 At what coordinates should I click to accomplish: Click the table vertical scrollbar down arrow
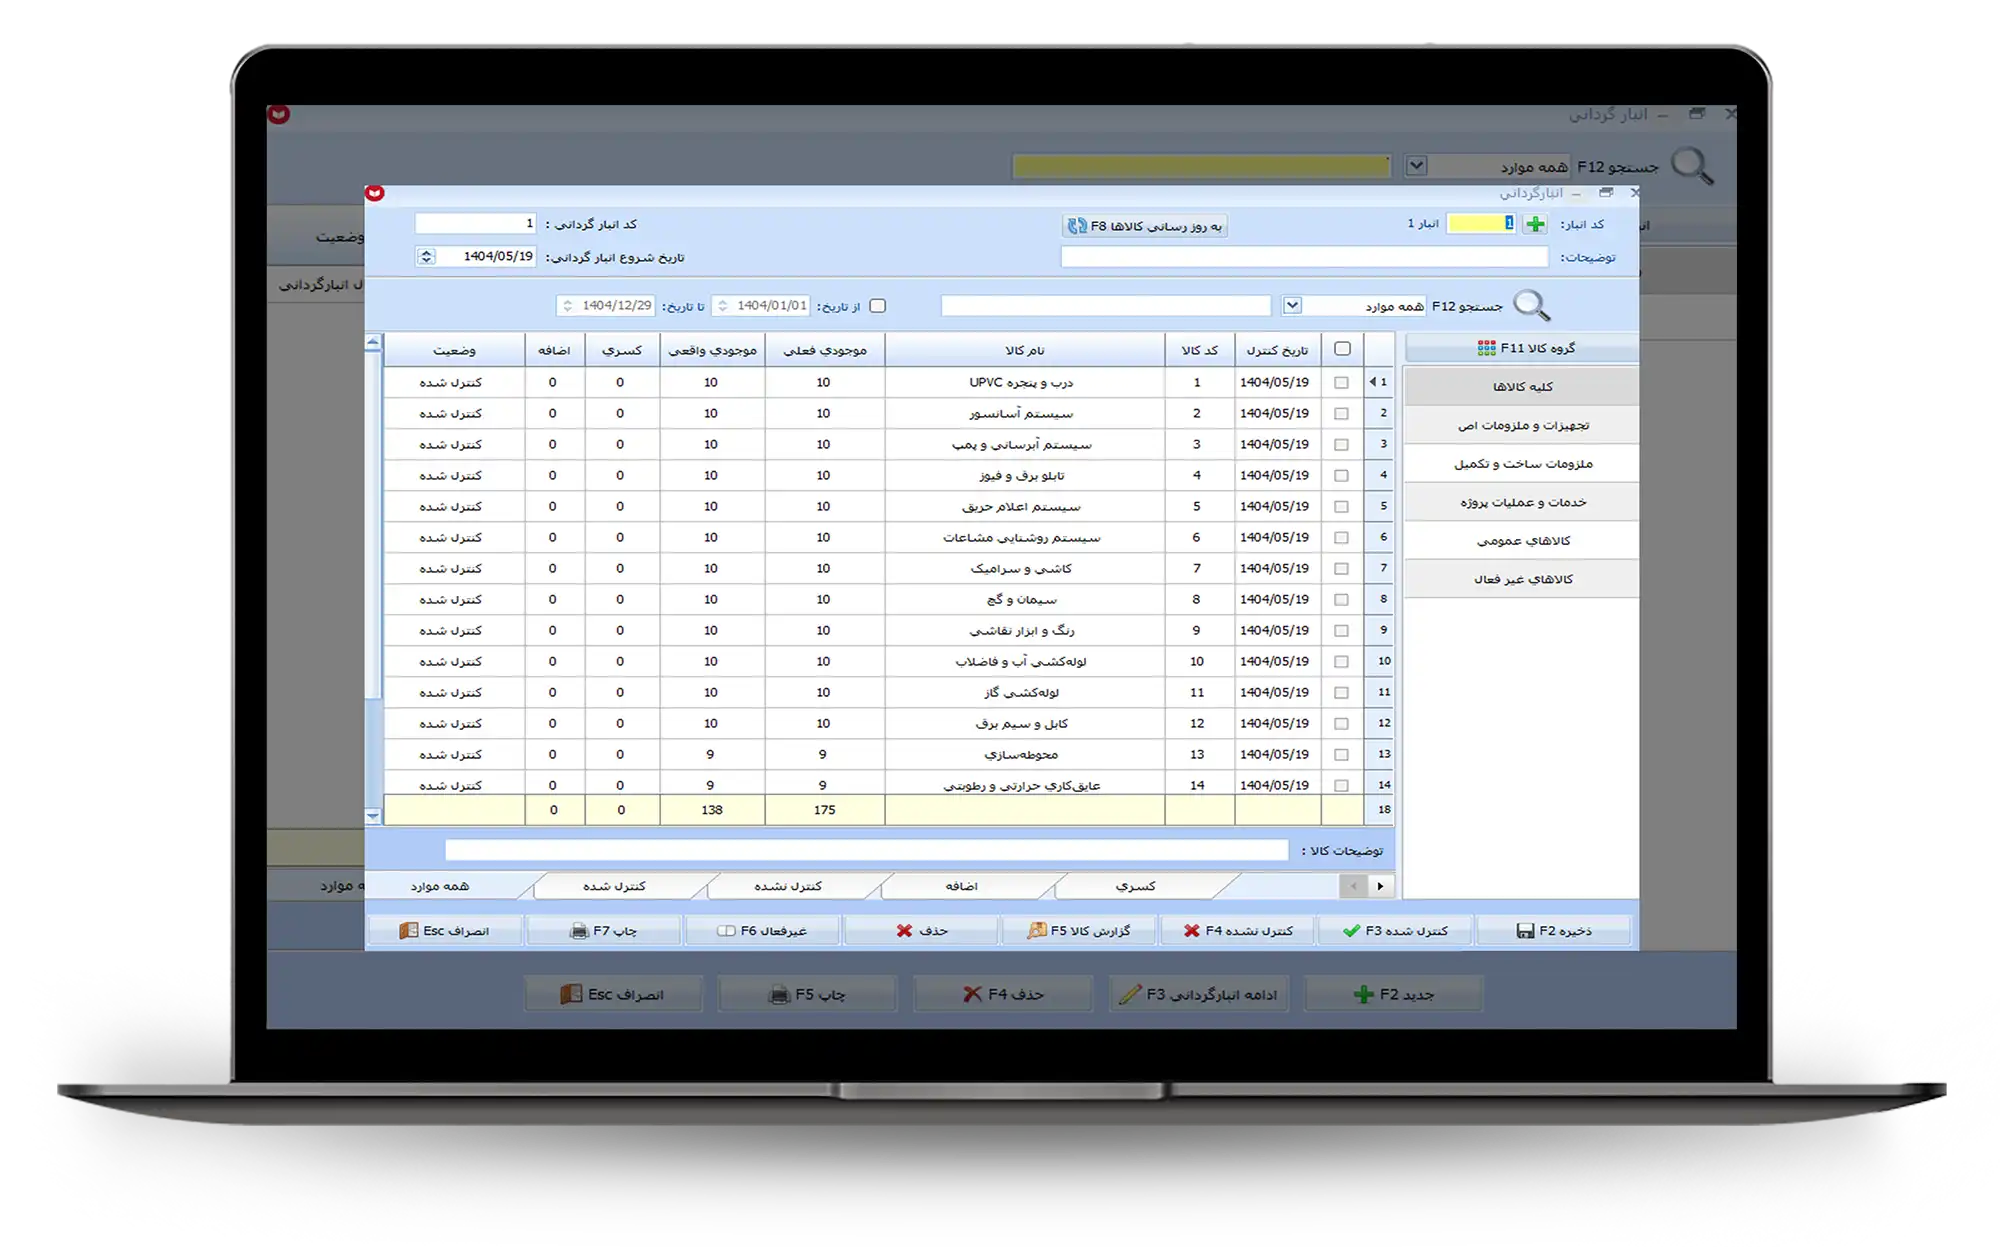point(373,816)
